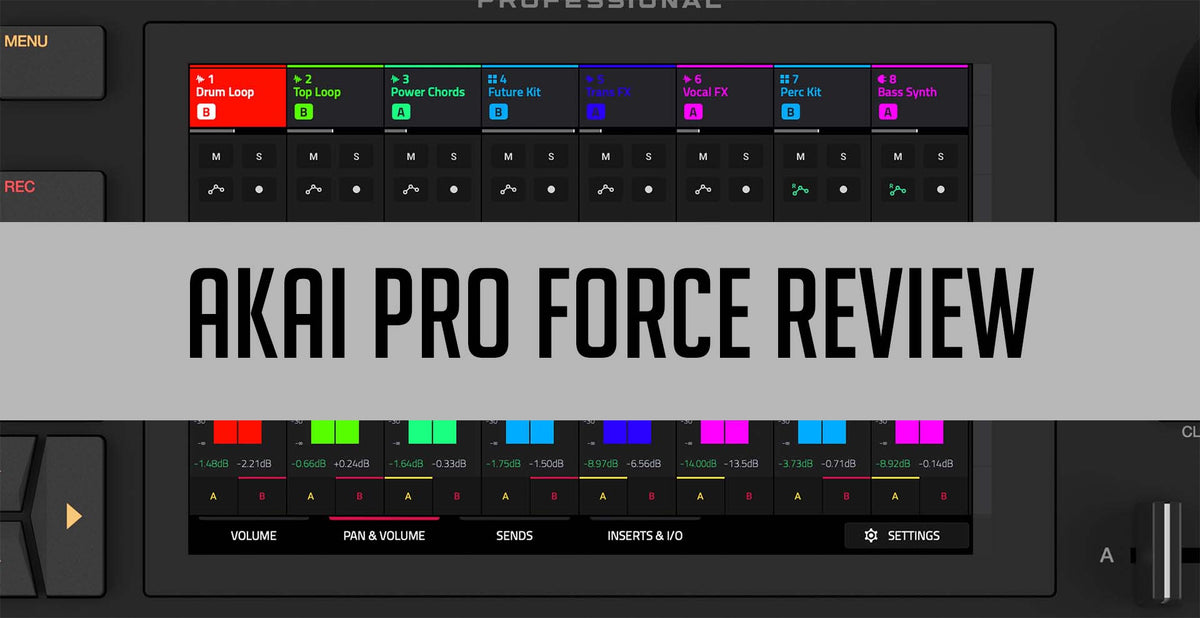Arm recording on the Top Loop track
1200x618 pixels.
point(356,190)
